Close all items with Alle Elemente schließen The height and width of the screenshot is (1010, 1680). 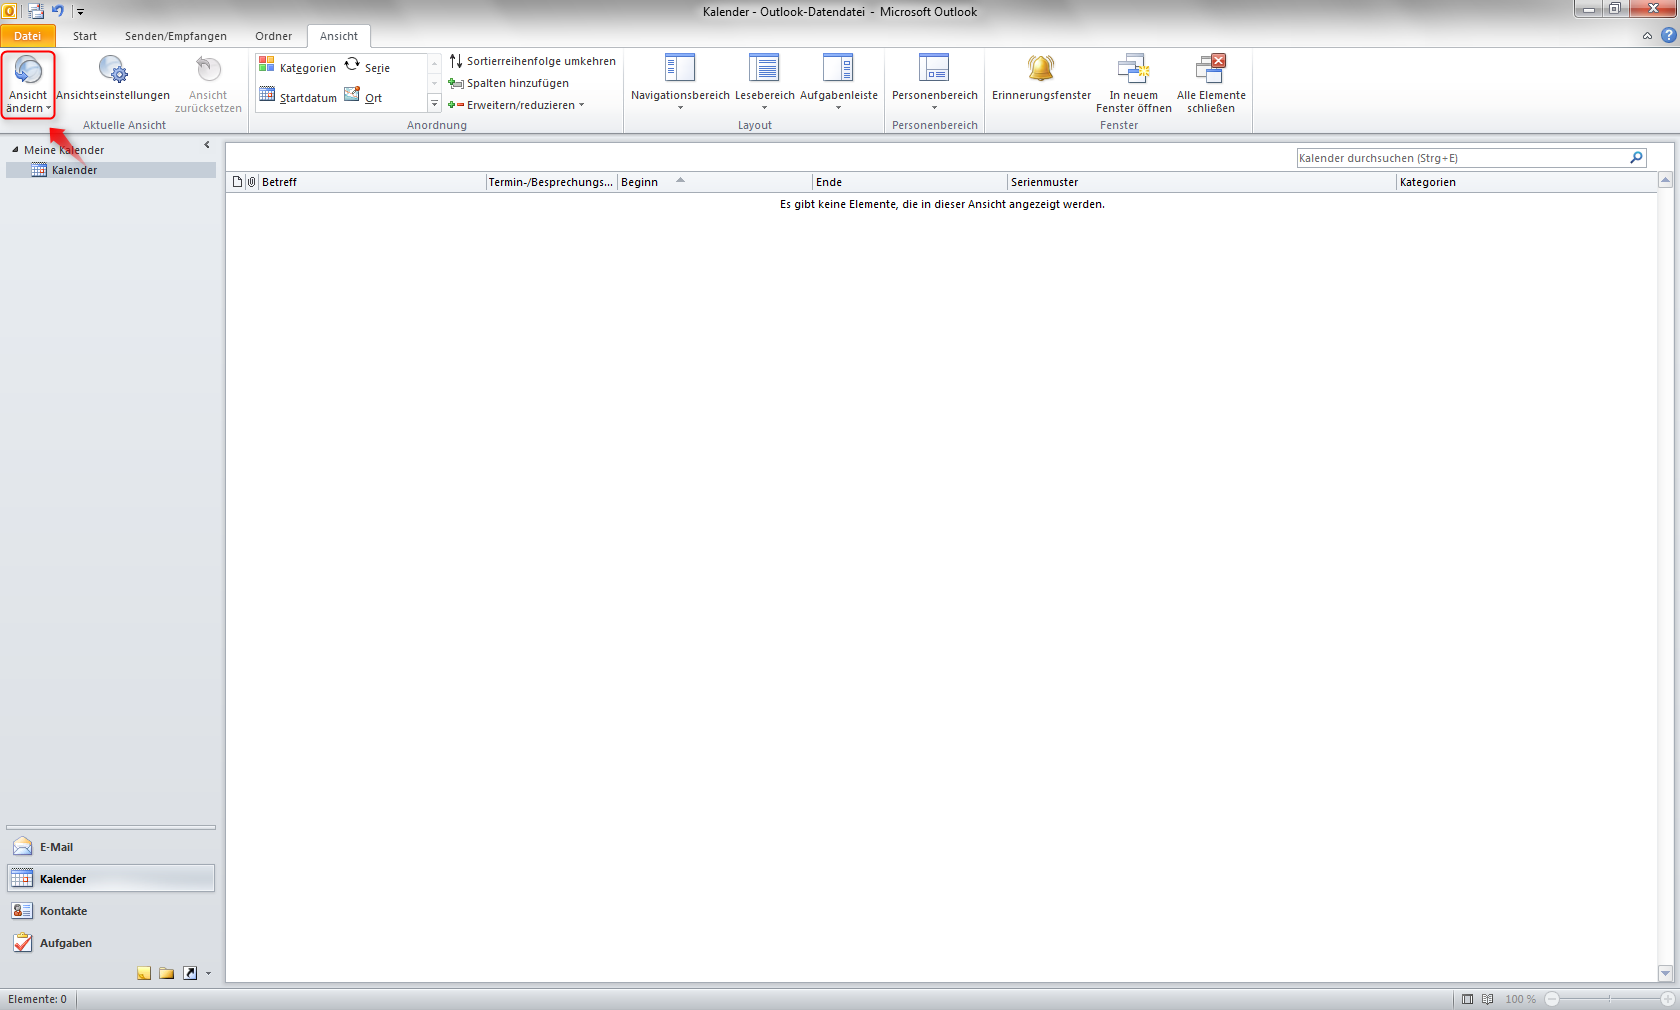click(x=1211, y=82)
